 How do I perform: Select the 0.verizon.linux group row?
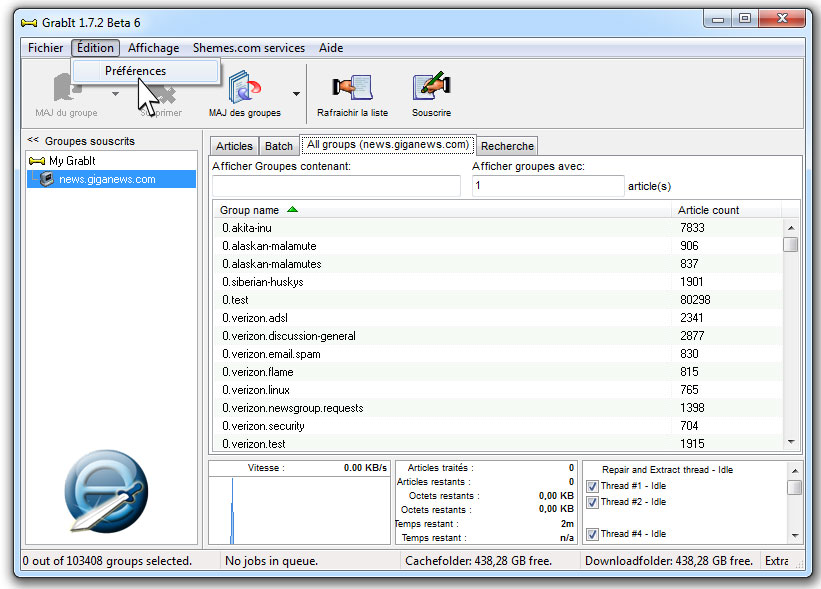[498, 390]
